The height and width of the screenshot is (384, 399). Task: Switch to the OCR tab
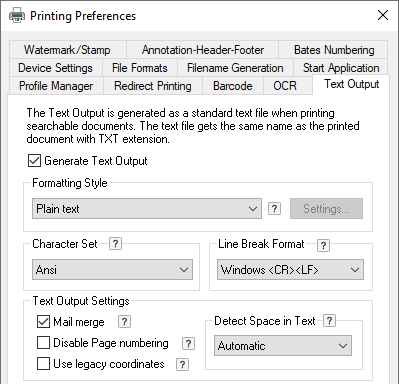(285, 86)
